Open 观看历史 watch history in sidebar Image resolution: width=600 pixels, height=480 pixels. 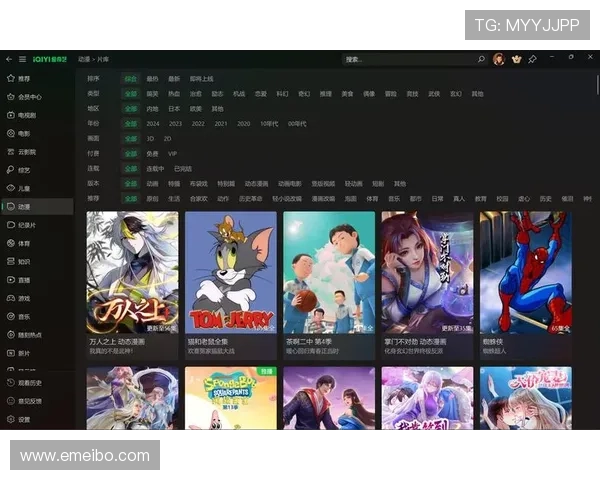click(x=30, y=383)
